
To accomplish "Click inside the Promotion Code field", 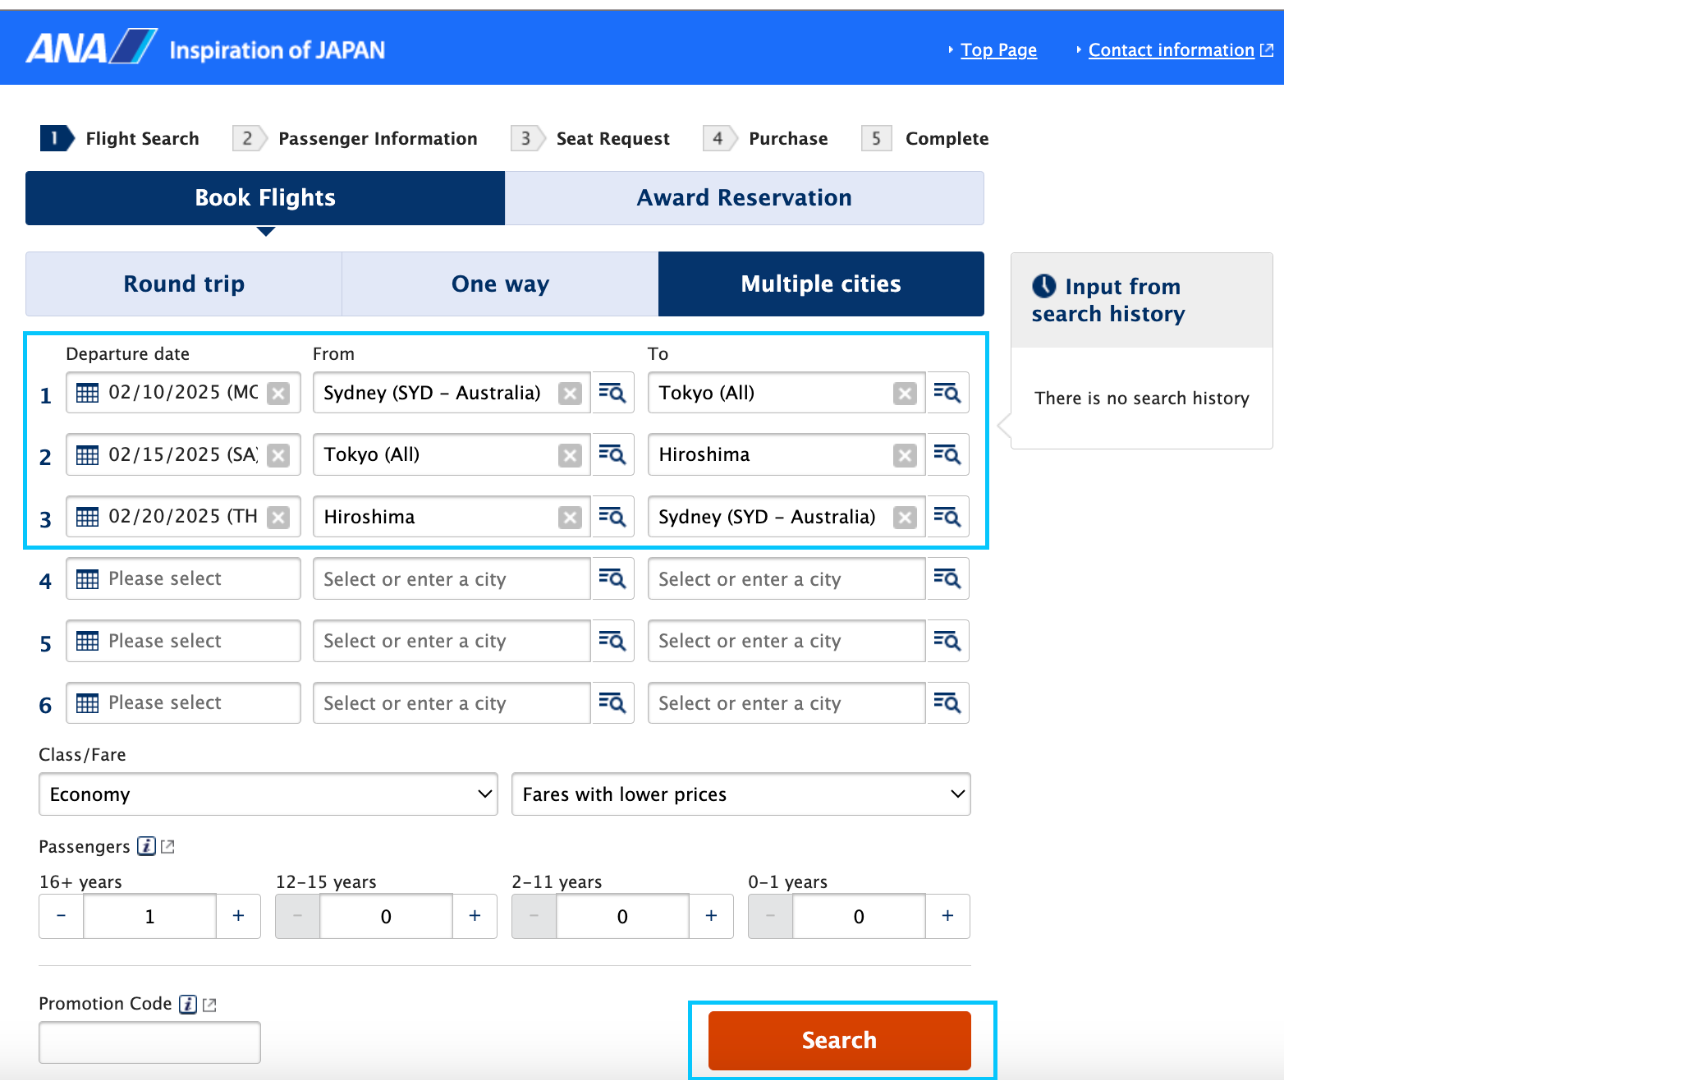I will coord(148,1041).
